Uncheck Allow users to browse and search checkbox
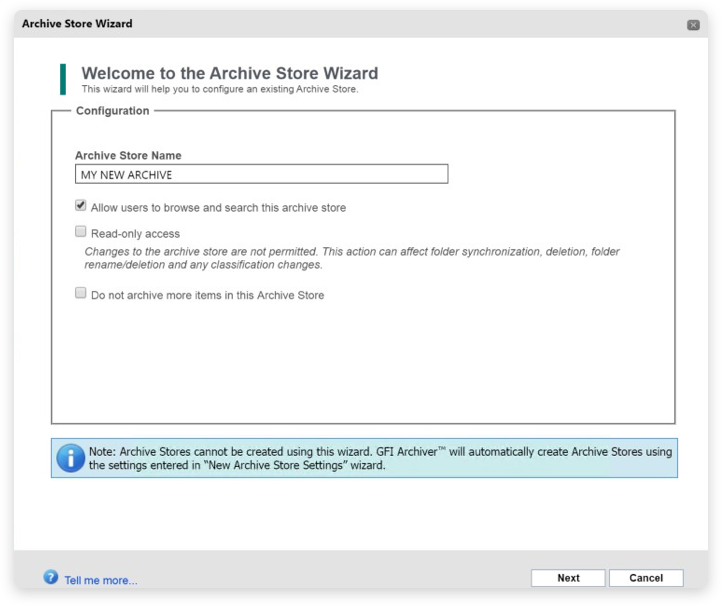 tap(81, 206)
